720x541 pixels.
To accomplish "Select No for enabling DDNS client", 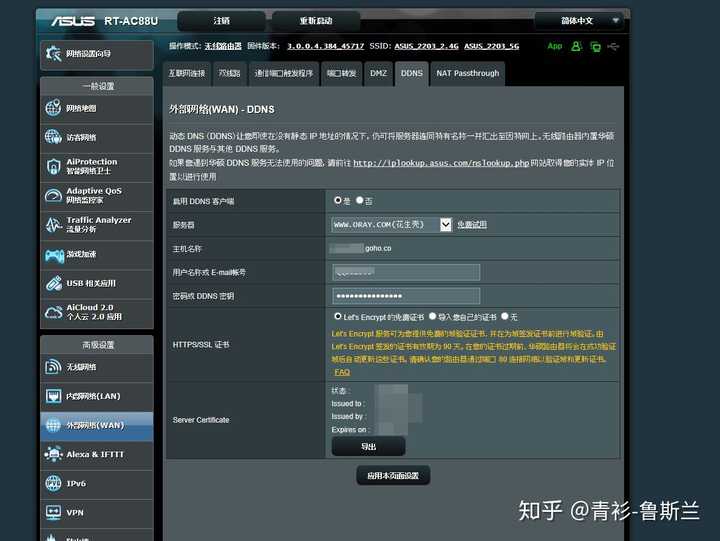I will click(360, 200).
